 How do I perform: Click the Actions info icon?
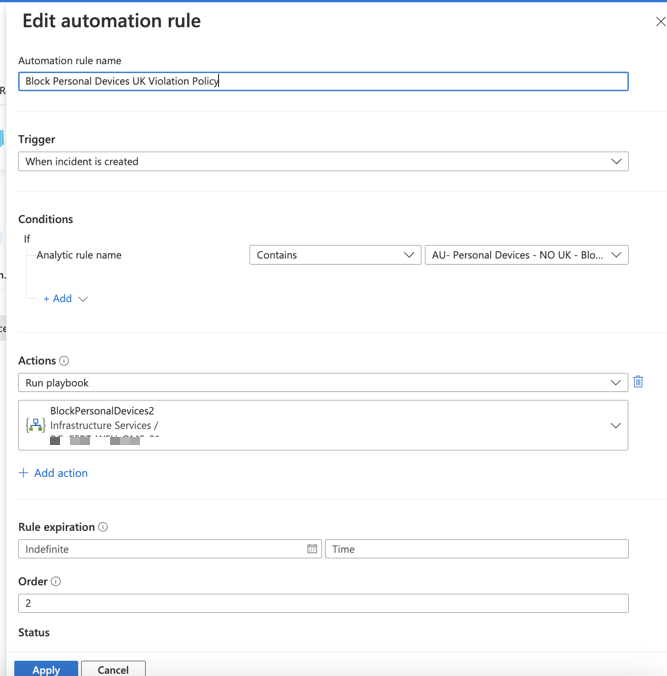(64, 361)
